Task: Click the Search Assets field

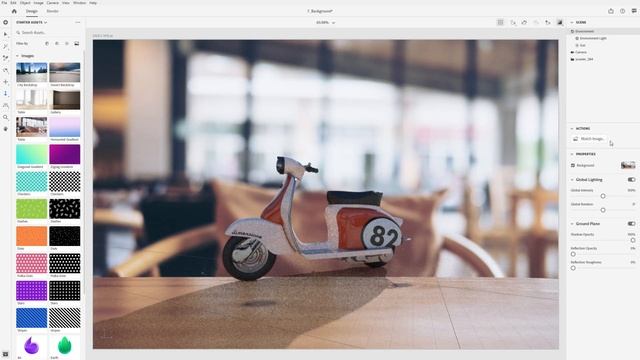Action: tap(48, 33)
